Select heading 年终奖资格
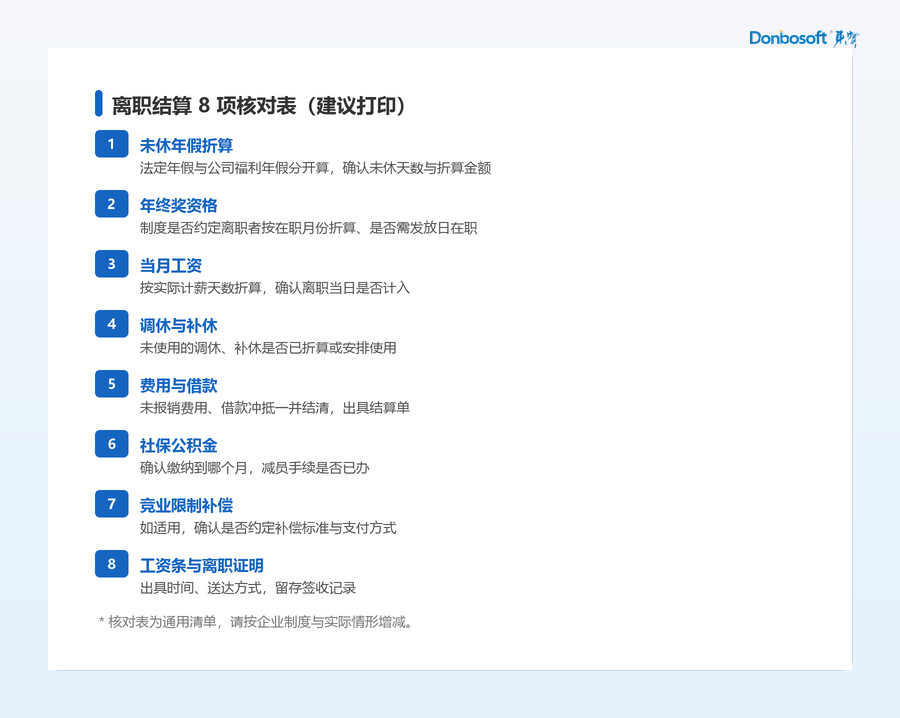This screenshot has width=900, height=718. [179, 205]
